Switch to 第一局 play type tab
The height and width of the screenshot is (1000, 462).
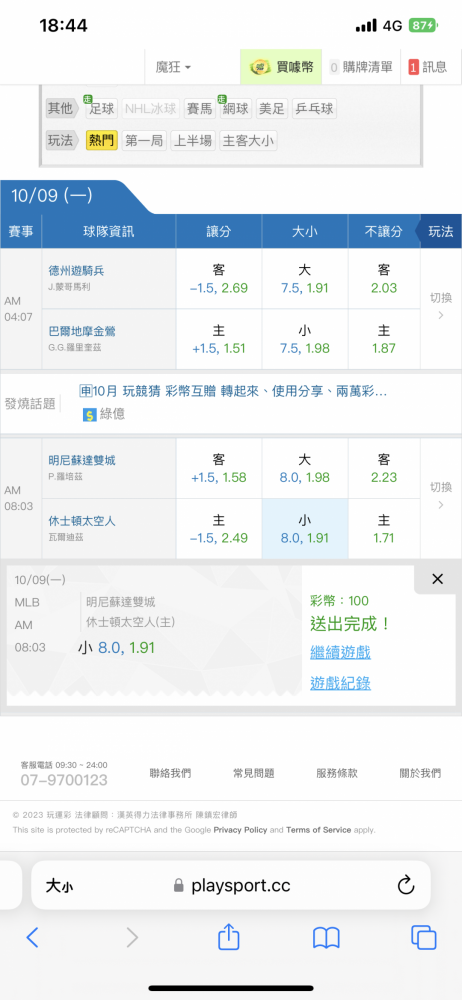(x=144, y=141)
